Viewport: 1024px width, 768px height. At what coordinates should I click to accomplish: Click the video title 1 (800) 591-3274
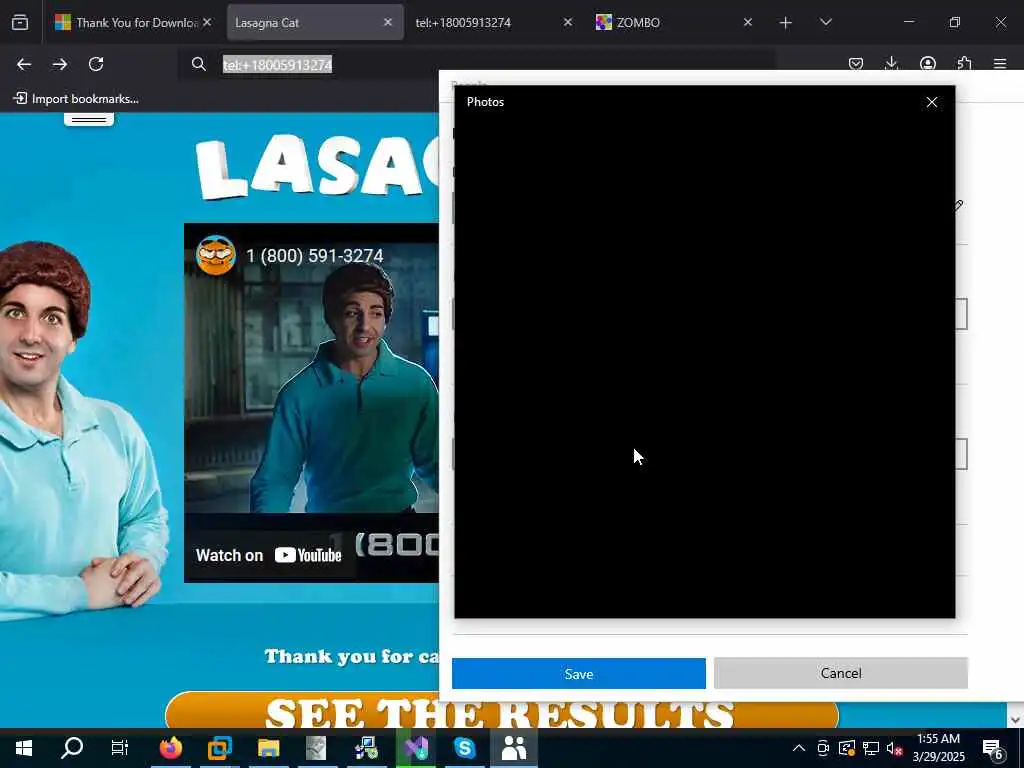point(315,255)
